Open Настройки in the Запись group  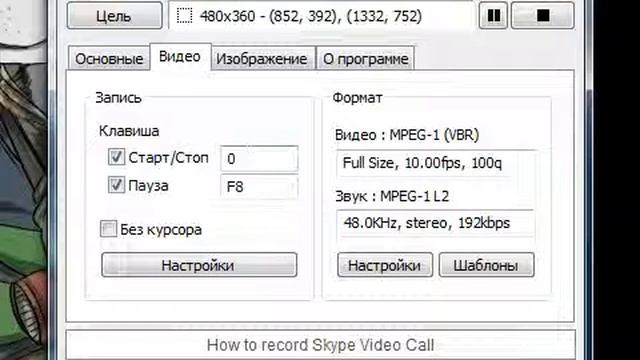tap(199, 265)
